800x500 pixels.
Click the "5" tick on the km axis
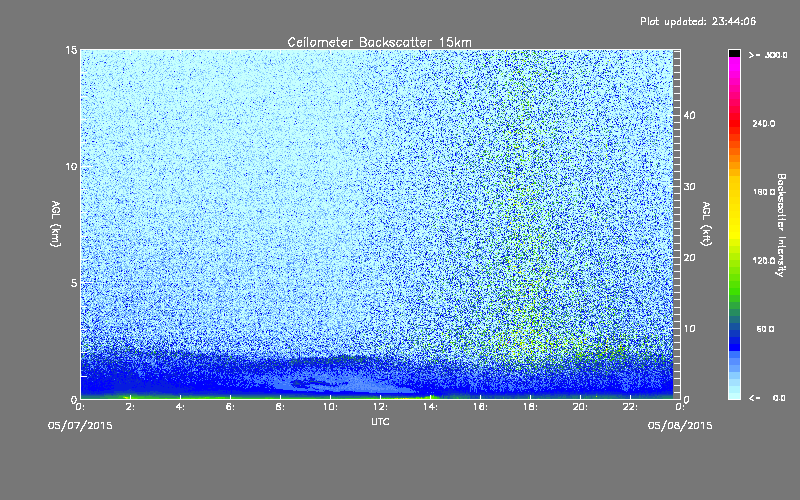pyautogui.click(x=74, y=283)
